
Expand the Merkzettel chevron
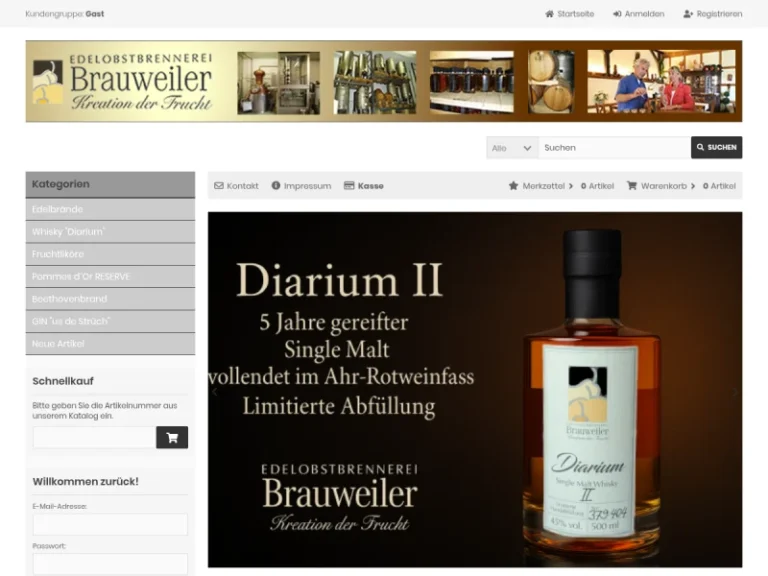(x=571, y=186)
